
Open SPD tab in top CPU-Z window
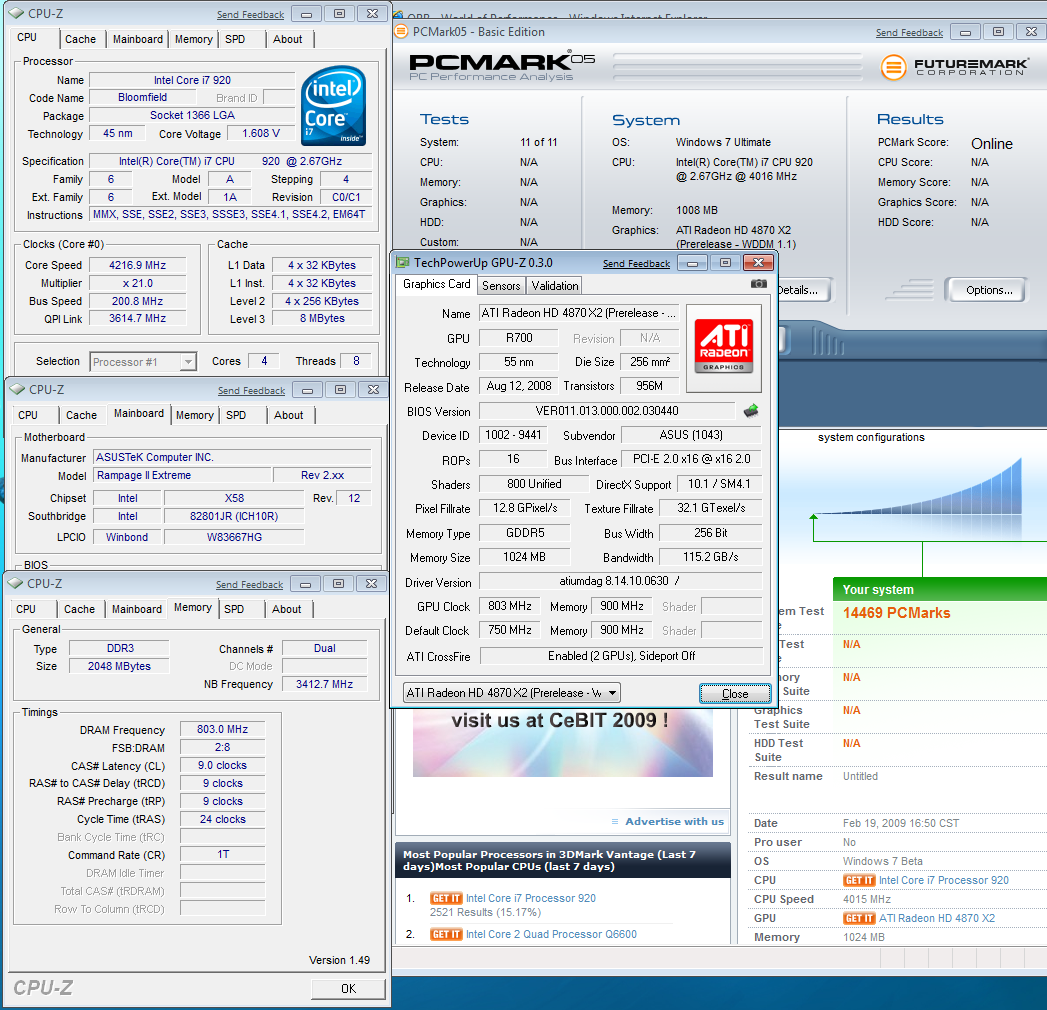point(235,39)
